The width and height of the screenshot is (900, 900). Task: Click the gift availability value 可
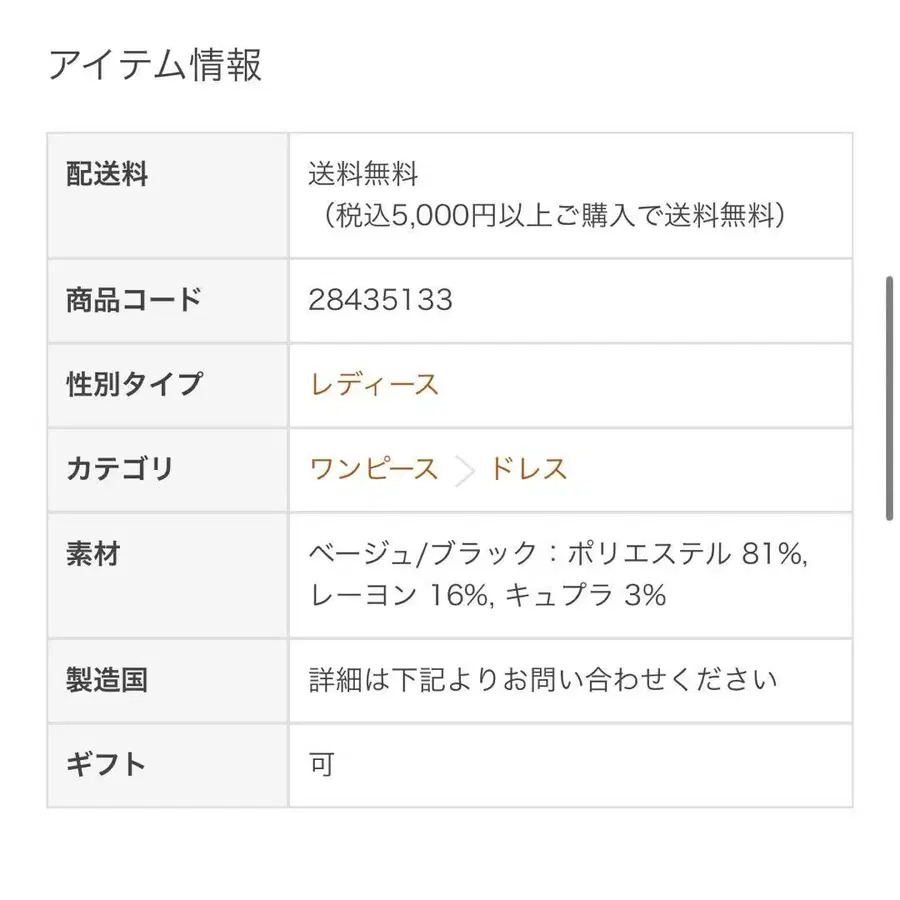pyautogui.click(x=322, y=765)
